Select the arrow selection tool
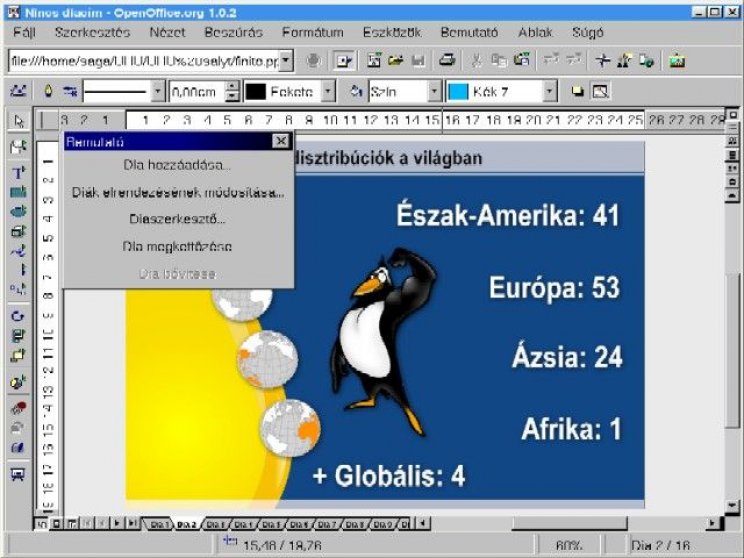 tap(18, 121)
